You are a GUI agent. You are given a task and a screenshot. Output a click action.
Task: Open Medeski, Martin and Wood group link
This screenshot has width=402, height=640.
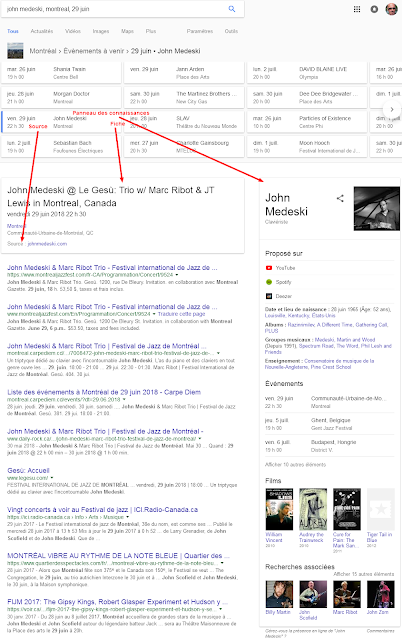[x=345, y=340]
